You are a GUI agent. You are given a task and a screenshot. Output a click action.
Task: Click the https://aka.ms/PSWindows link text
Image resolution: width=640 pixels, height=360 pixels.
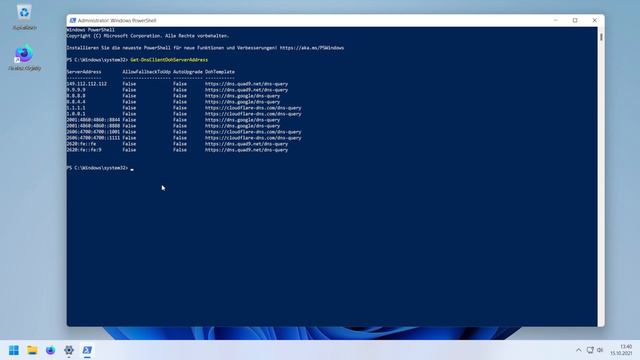pos(312,48)
